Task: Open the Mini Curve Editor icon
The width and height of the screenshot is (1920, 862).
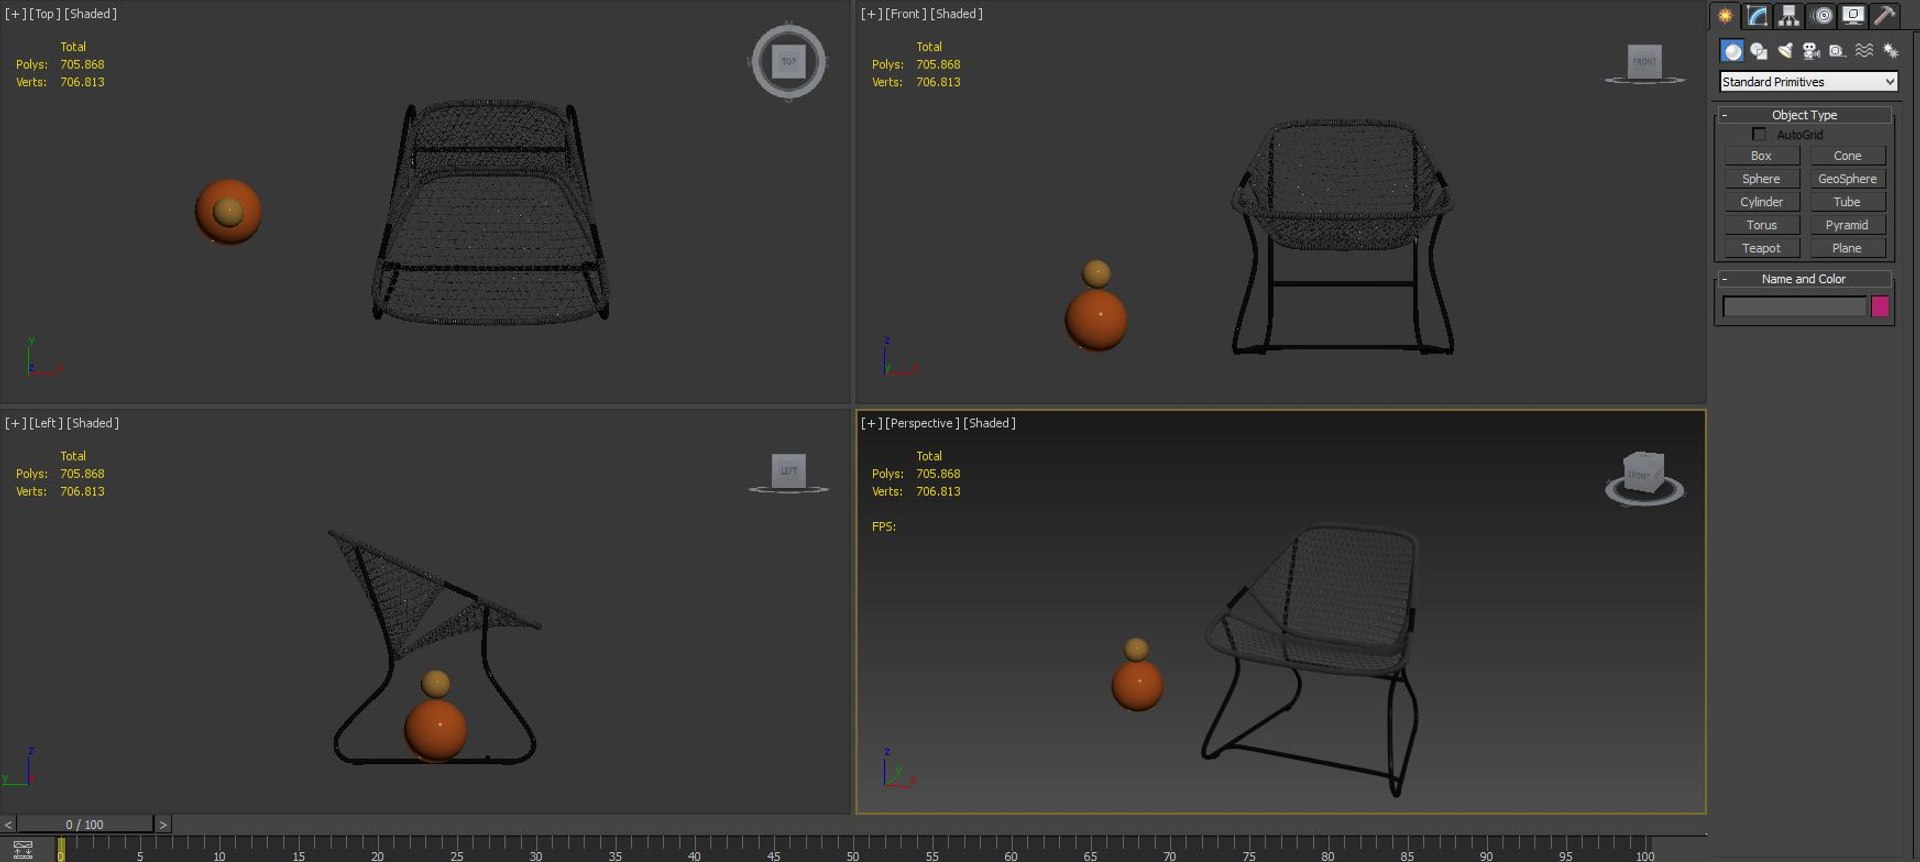Action: pos(22,850)
